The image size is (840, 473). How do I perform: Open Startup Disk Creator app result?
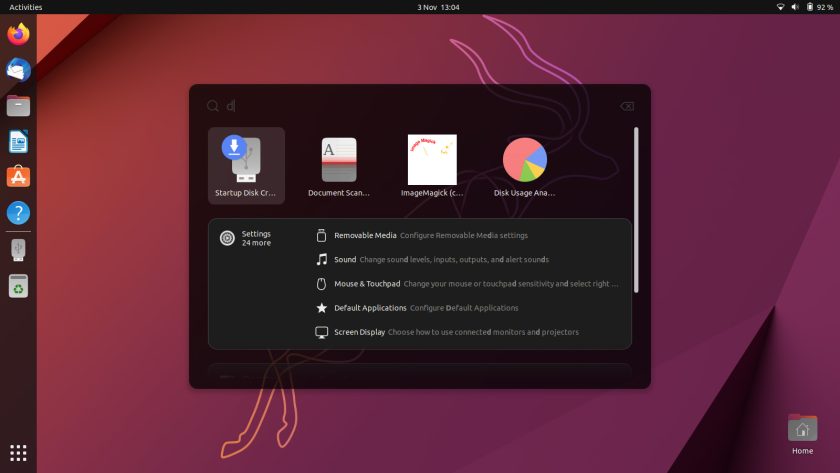click(246, 166)
